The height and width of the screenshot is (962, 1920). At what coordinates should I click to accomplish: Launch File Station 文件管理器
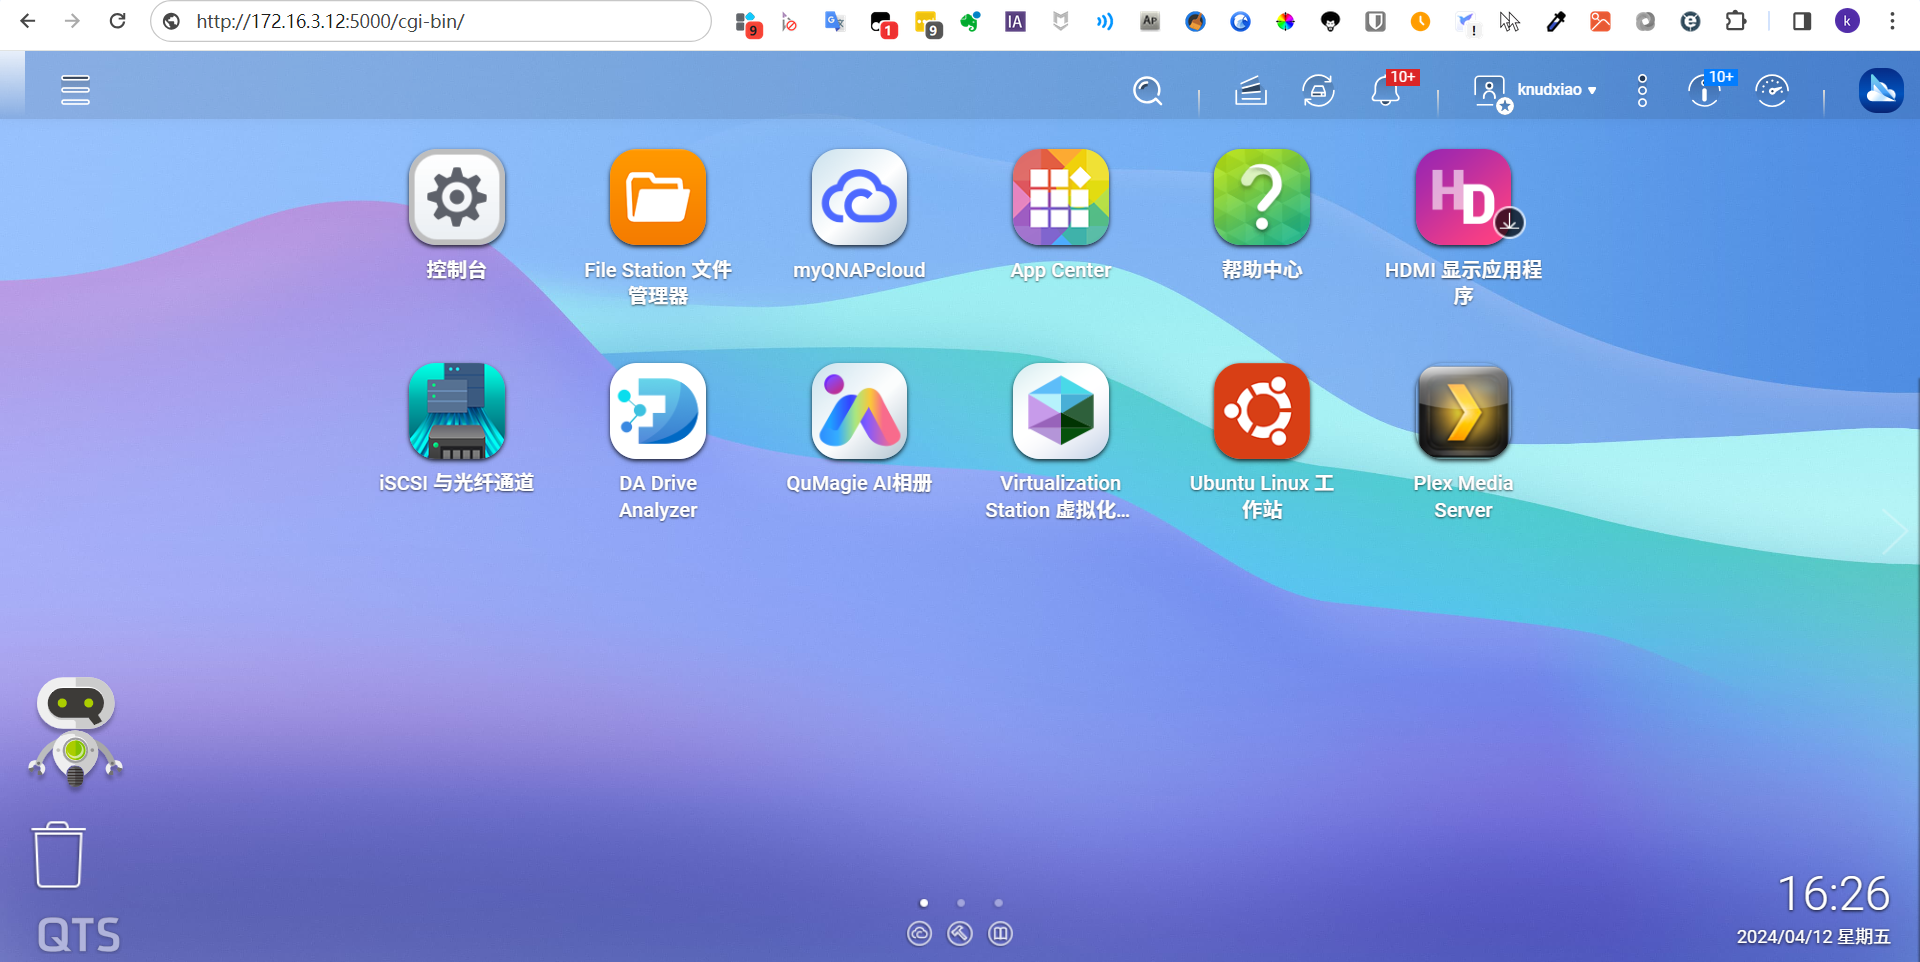click(657, 198)
